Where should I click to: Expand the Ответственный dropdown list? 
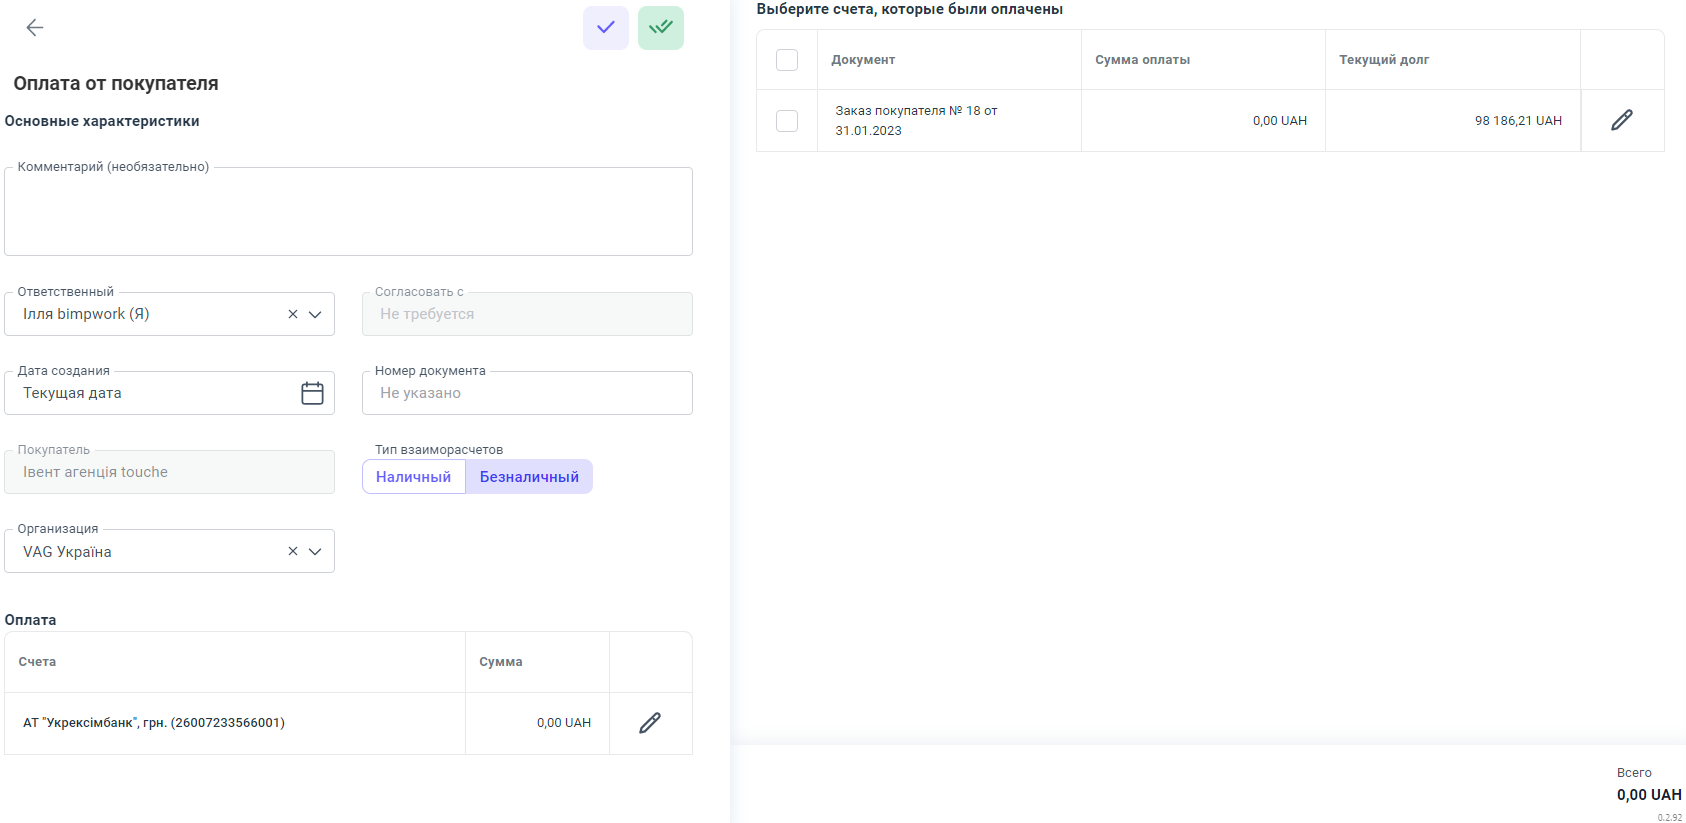click(315, 314)
